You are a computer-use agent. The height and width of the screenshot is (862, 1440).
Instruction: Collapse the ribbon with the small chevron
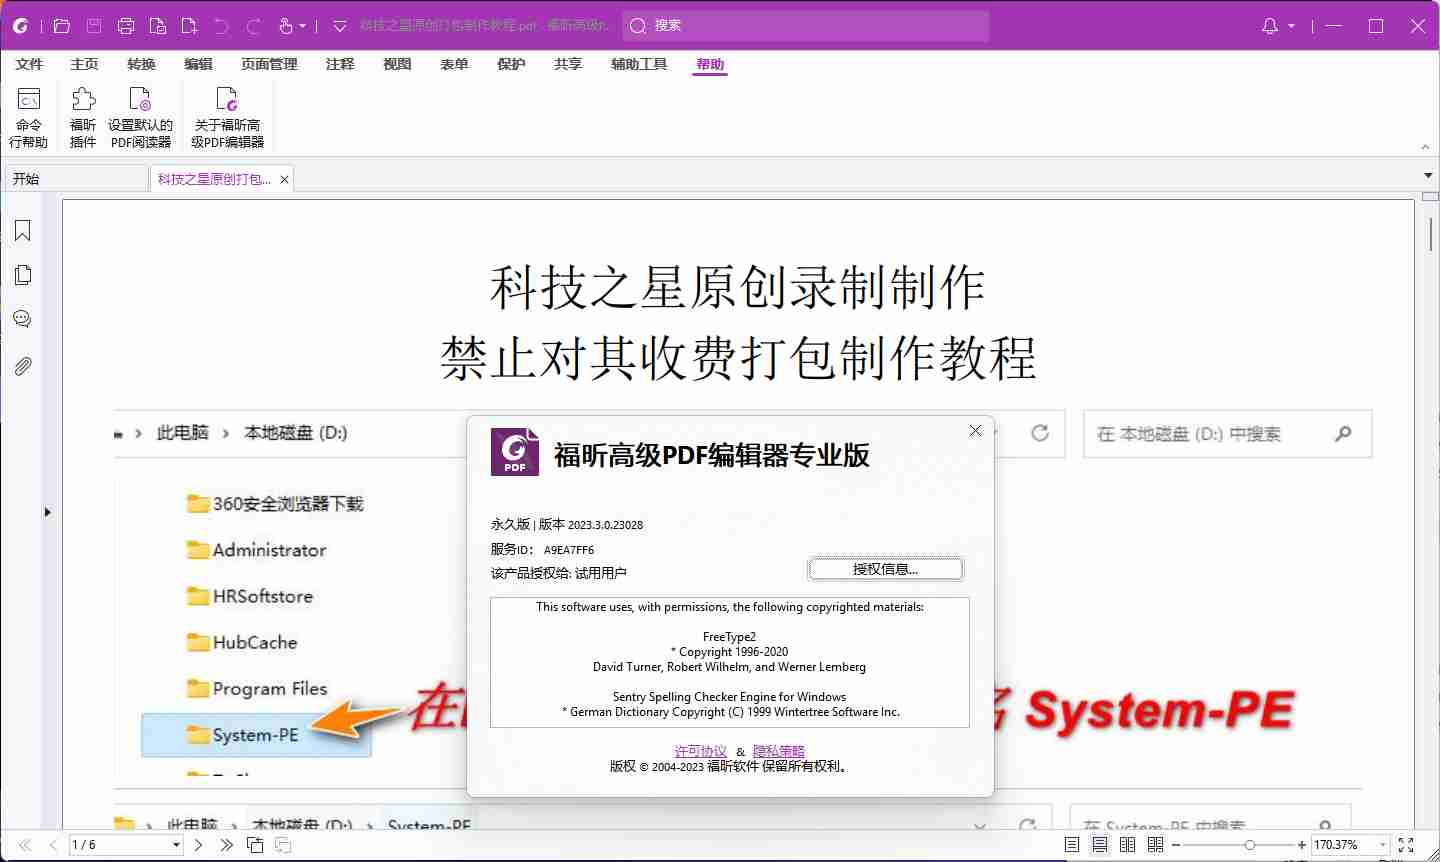coord(1425,148)
